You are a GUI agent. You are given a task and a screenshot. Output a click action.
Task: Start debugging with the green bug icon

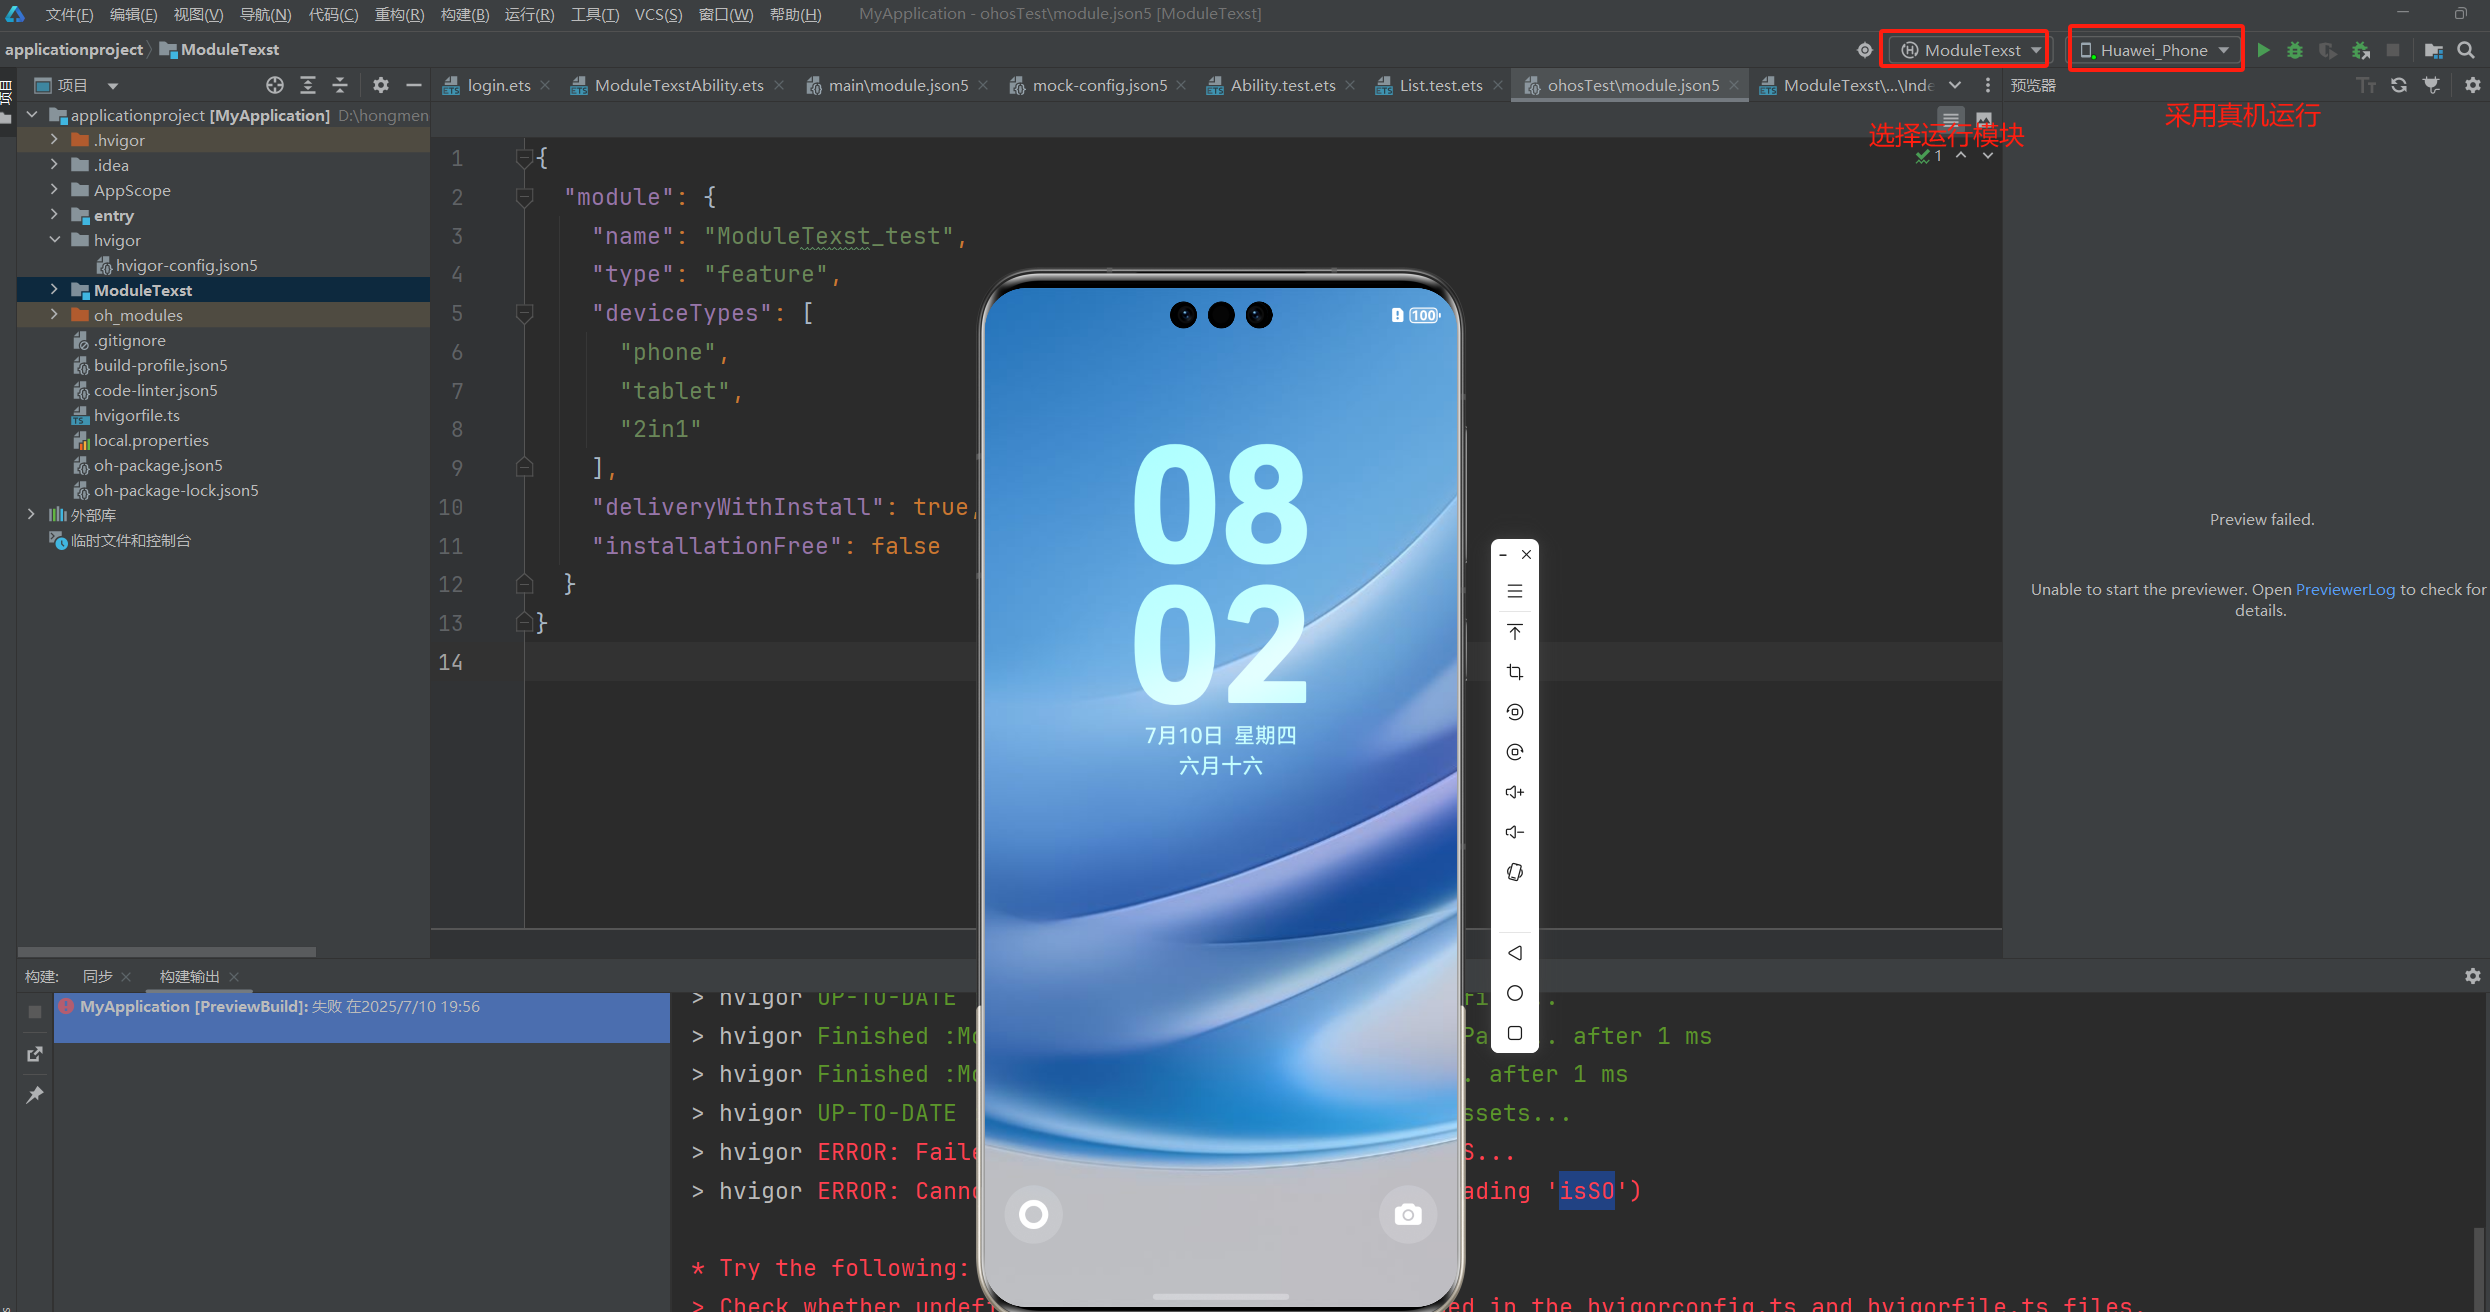point(2295,50)
